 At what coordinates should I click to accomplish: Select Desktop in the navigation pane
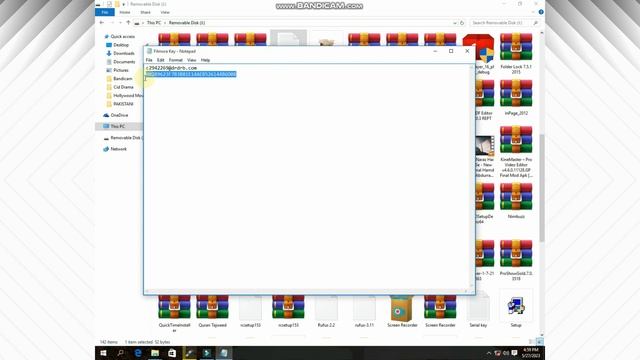click(121, 45)
